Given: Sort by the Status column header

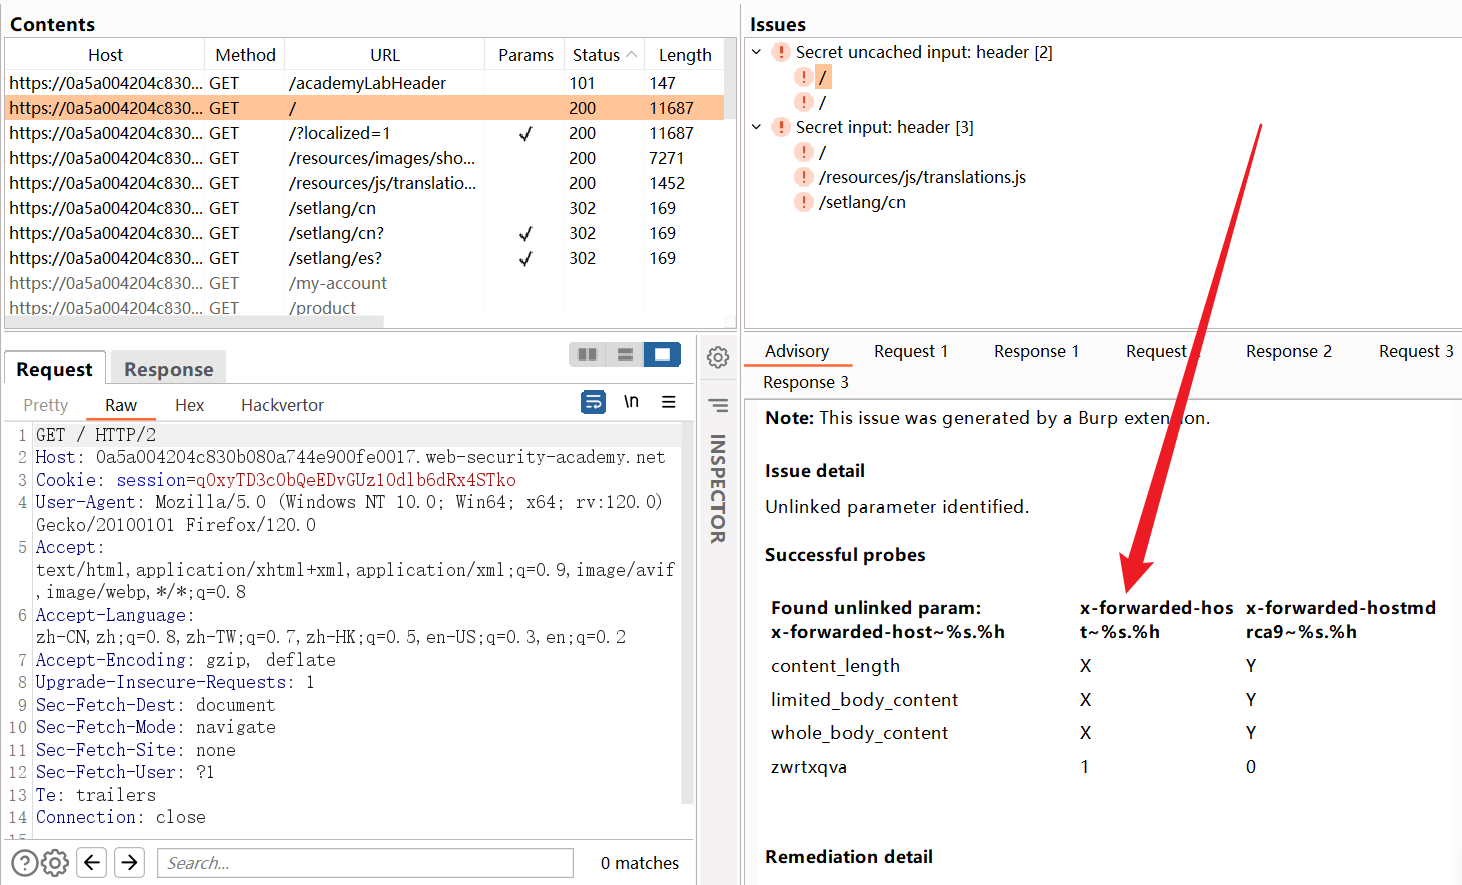Looking at the screenshot, I should [596, 55].
